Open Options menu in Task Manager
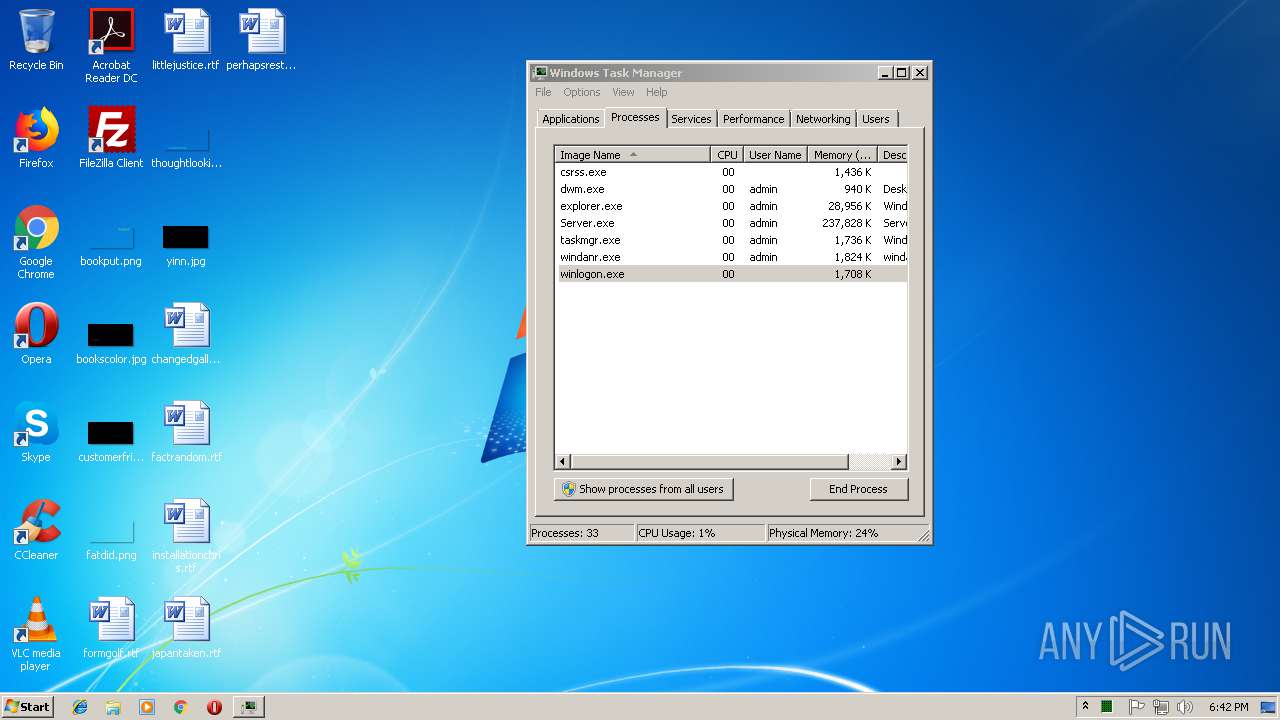Image resolution: width=1280 pixels, height=720 pixels. click(x=581, y=92)
